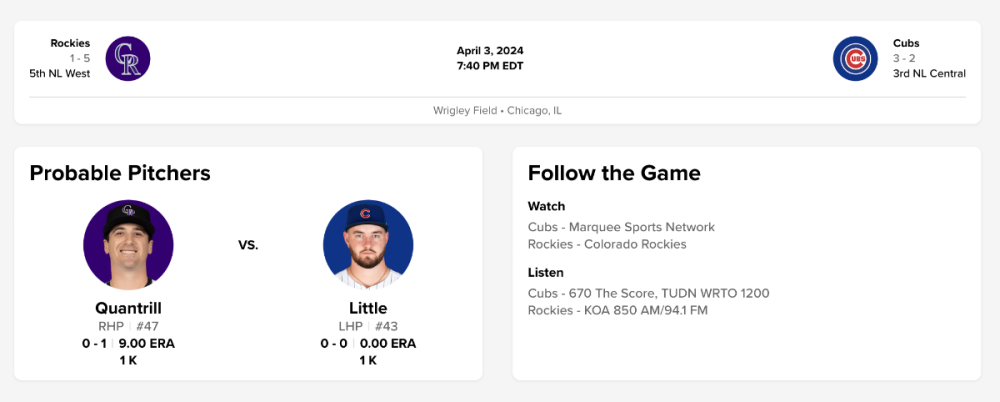The height and width of the screenshot is (402, 1000).
Task: Select the Rockies team name
Action: 70,43
